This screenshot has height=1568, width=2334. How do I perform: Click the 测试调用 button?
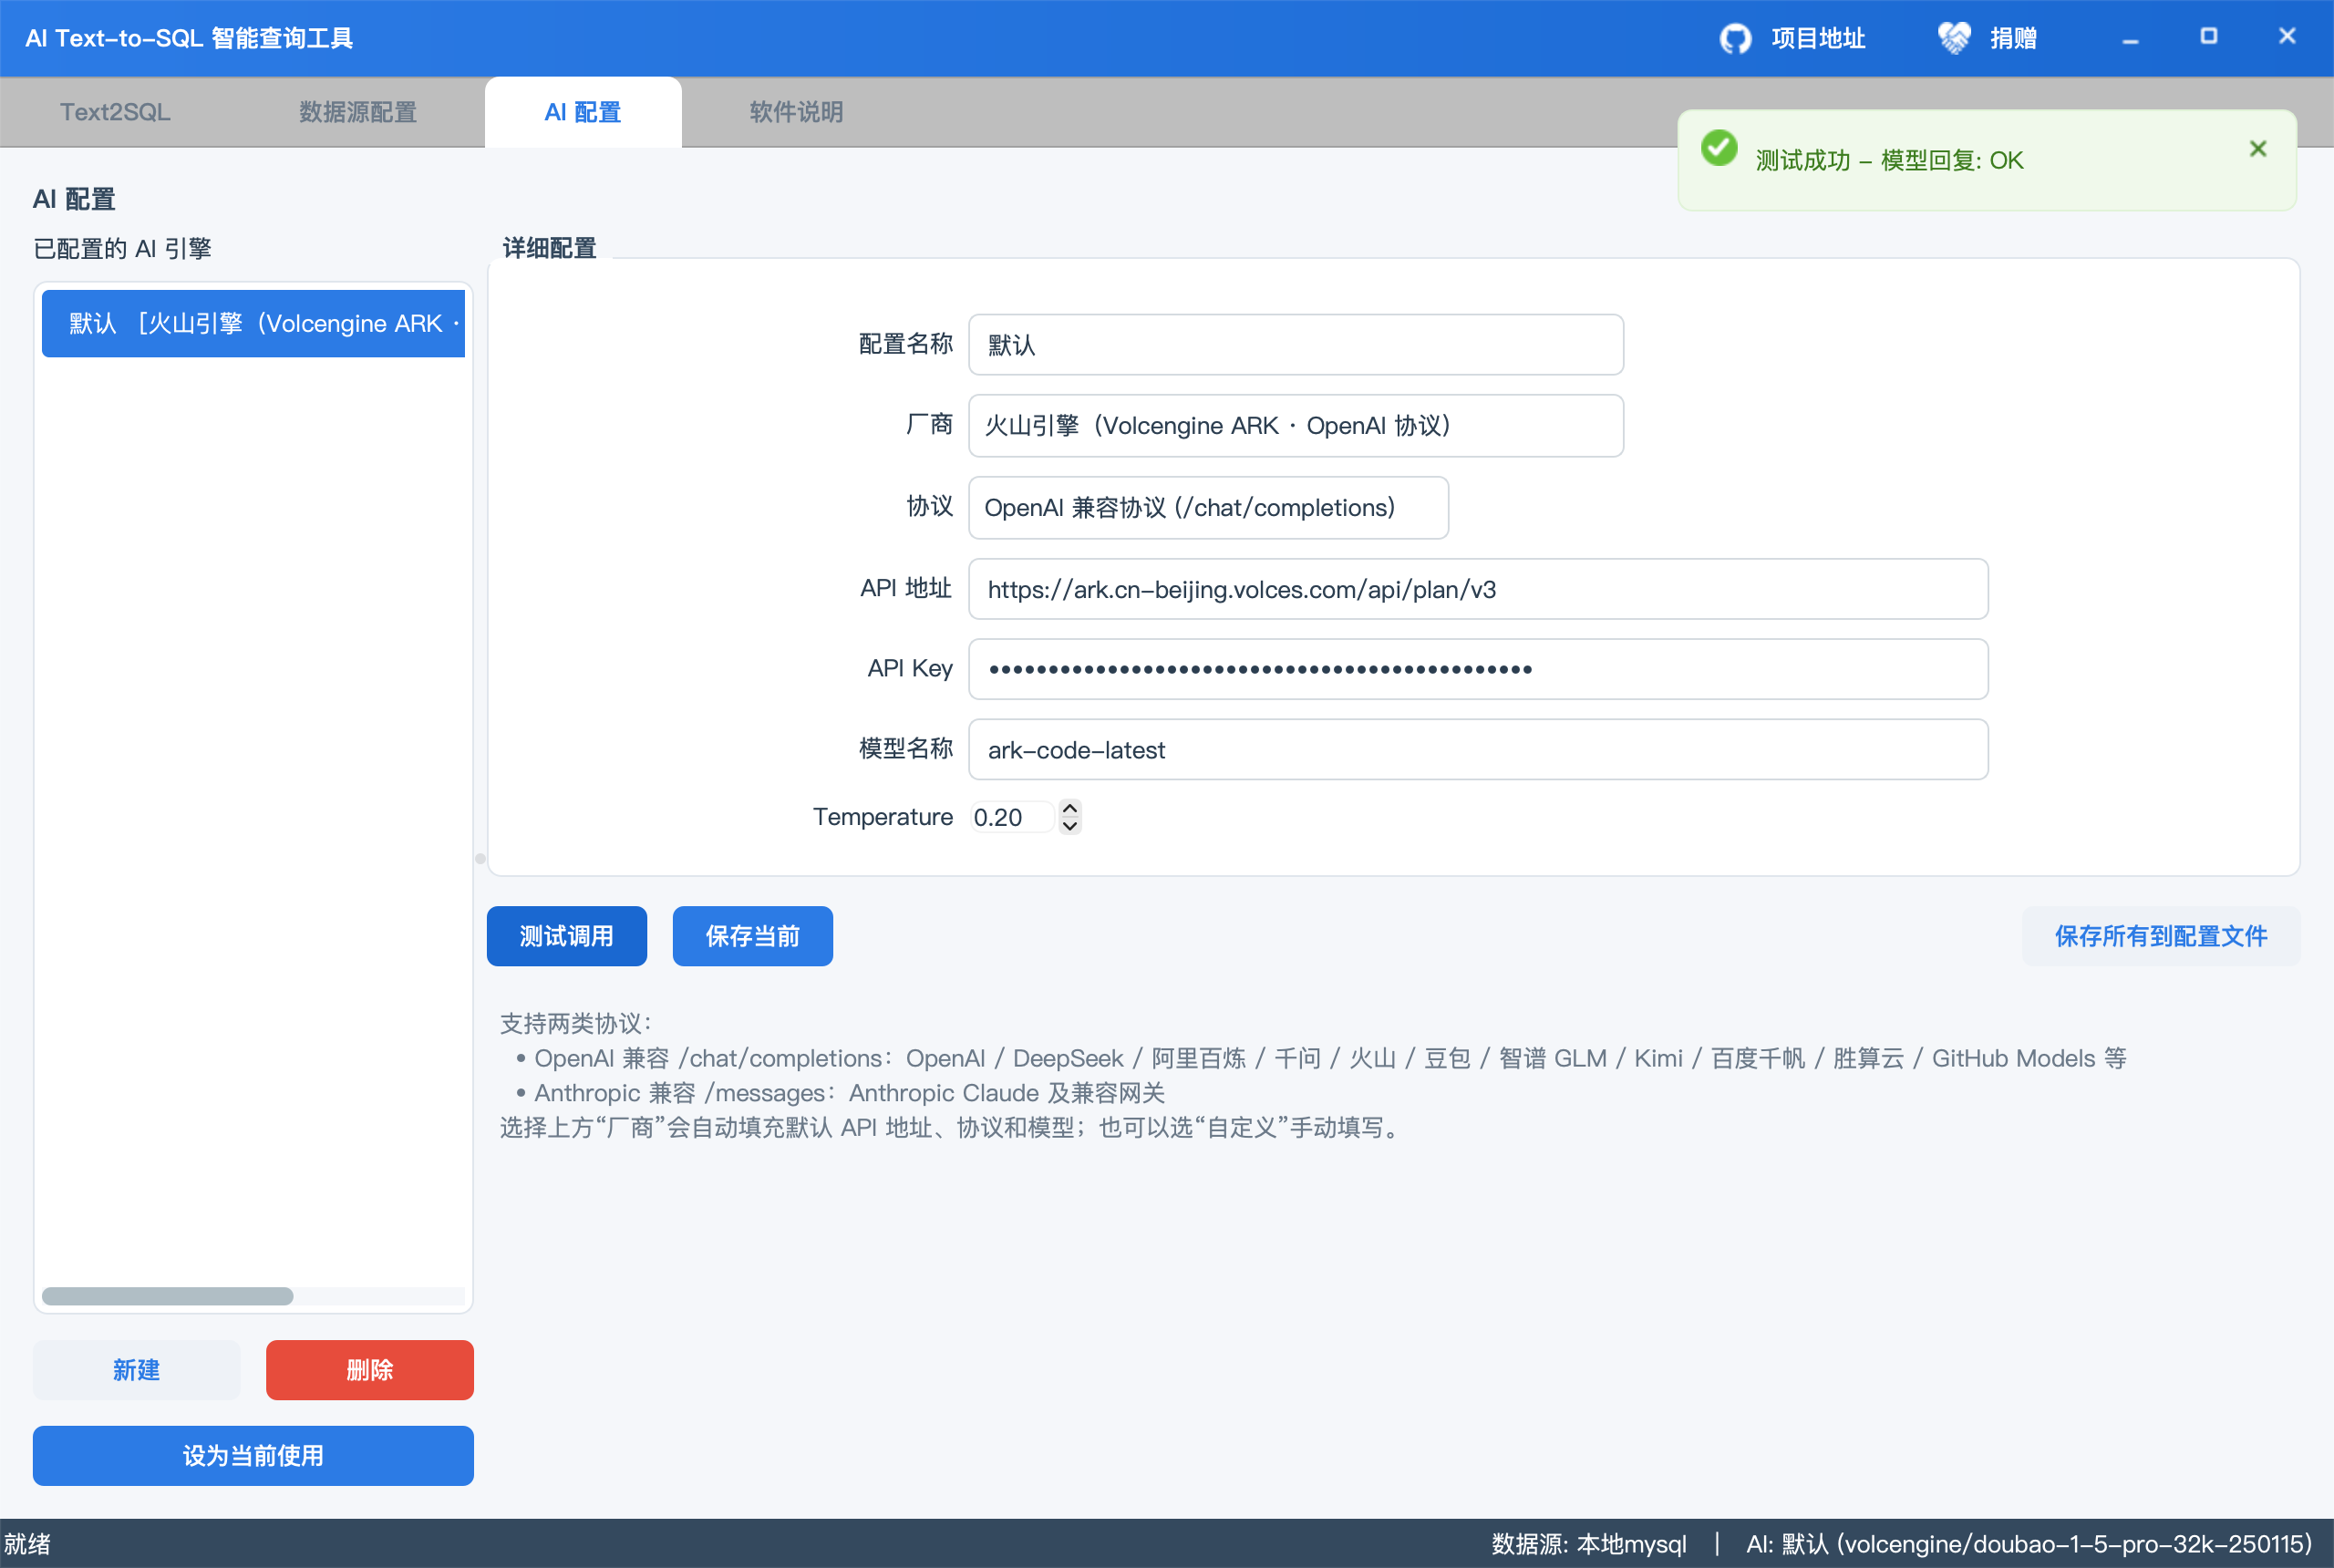566,936
